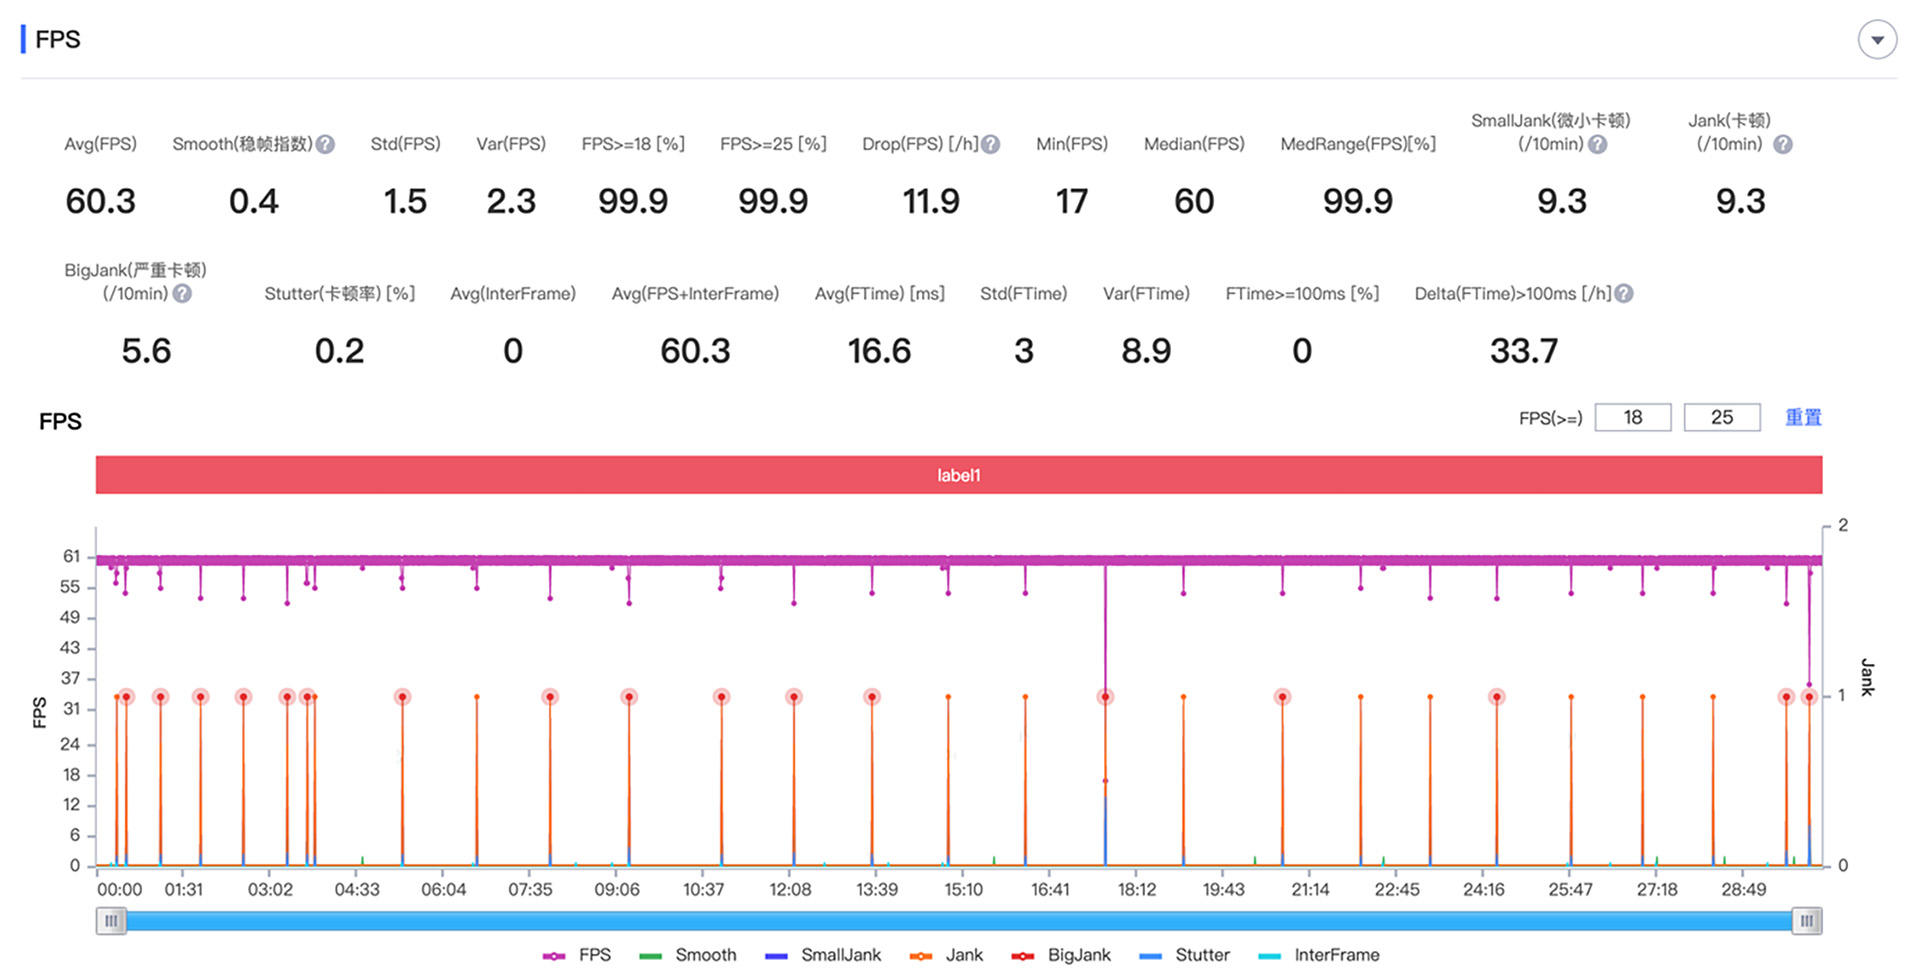
Task: Toggle Stutter series in legend
Action: tap(1184, 955)
